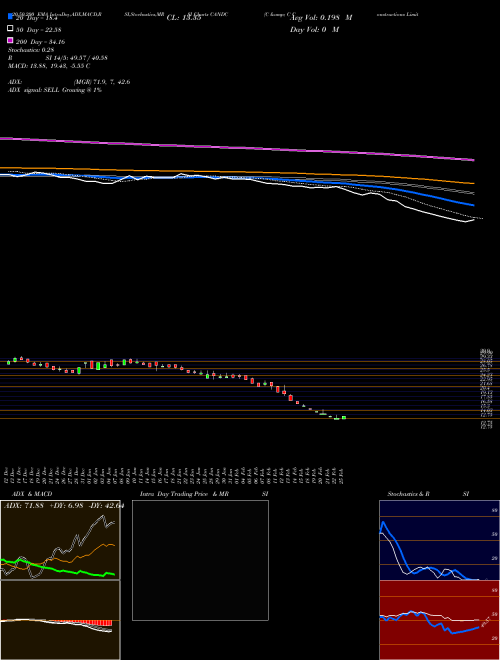Viewport: 500px width, 660px height.
Task: Click the empty Intra Day Trading Price chart
Action: [x=200, y=560]
